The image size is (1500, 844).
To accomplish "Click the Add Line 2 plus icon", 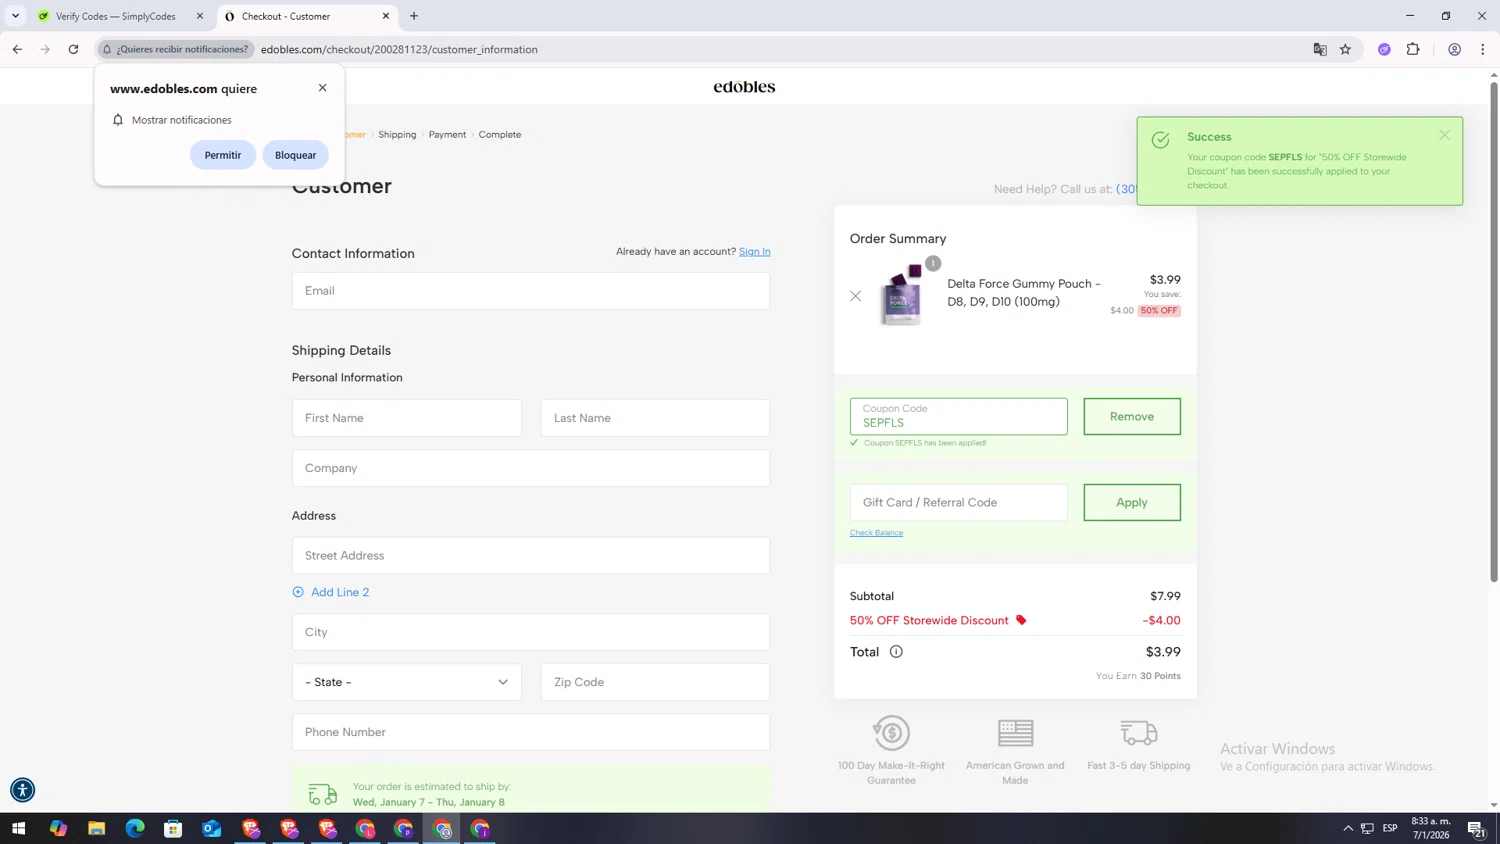I will click(x=298, y=592).
